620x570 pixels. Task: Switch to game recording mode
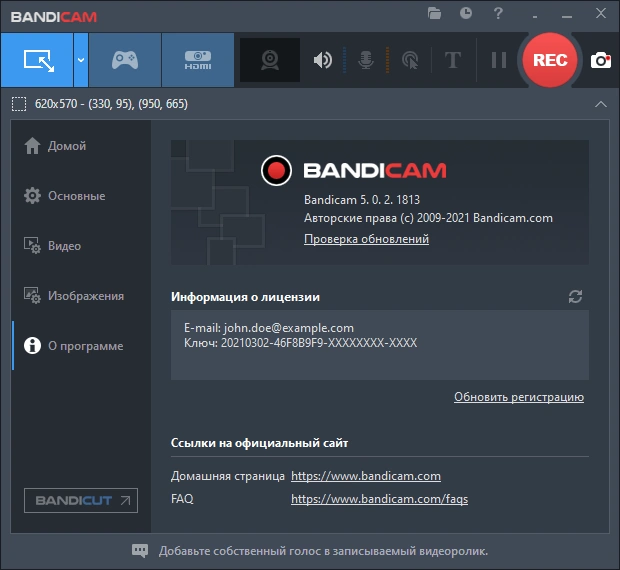coord(125,60)
